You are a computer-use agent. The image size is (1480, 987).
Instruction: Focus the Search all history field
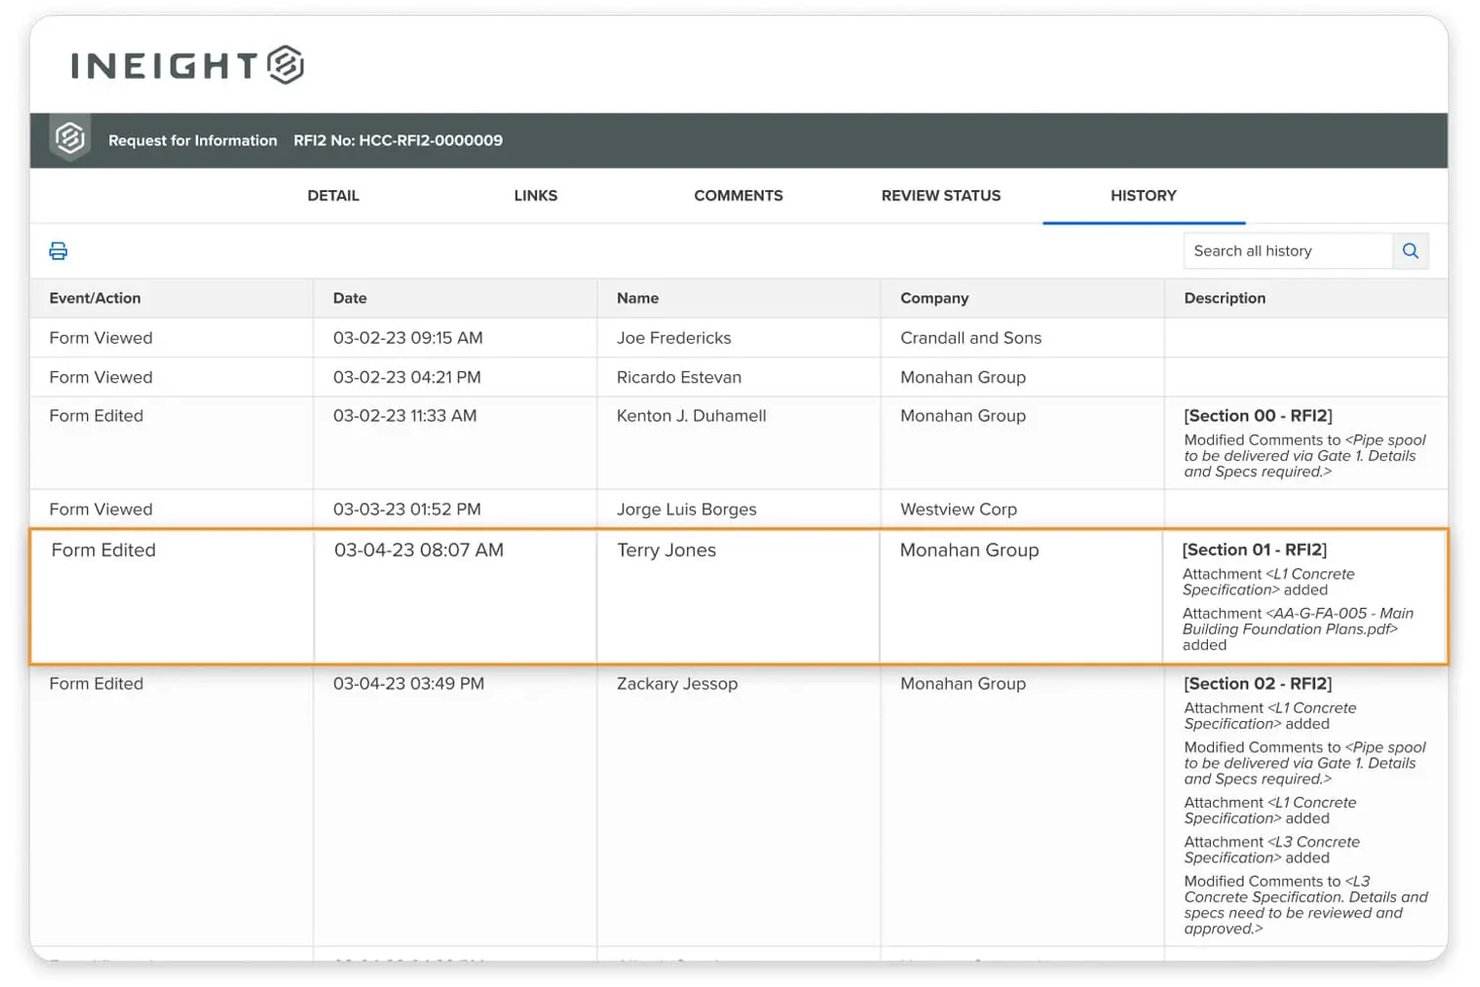coord(1288,251)
